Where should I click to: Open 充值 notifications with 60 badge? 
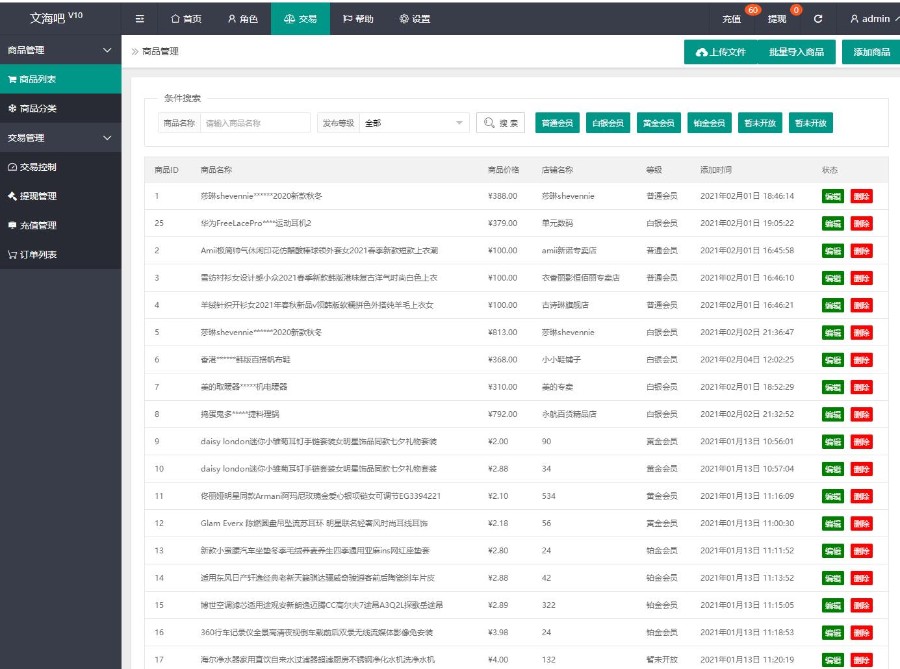click(x=732, y=19)
